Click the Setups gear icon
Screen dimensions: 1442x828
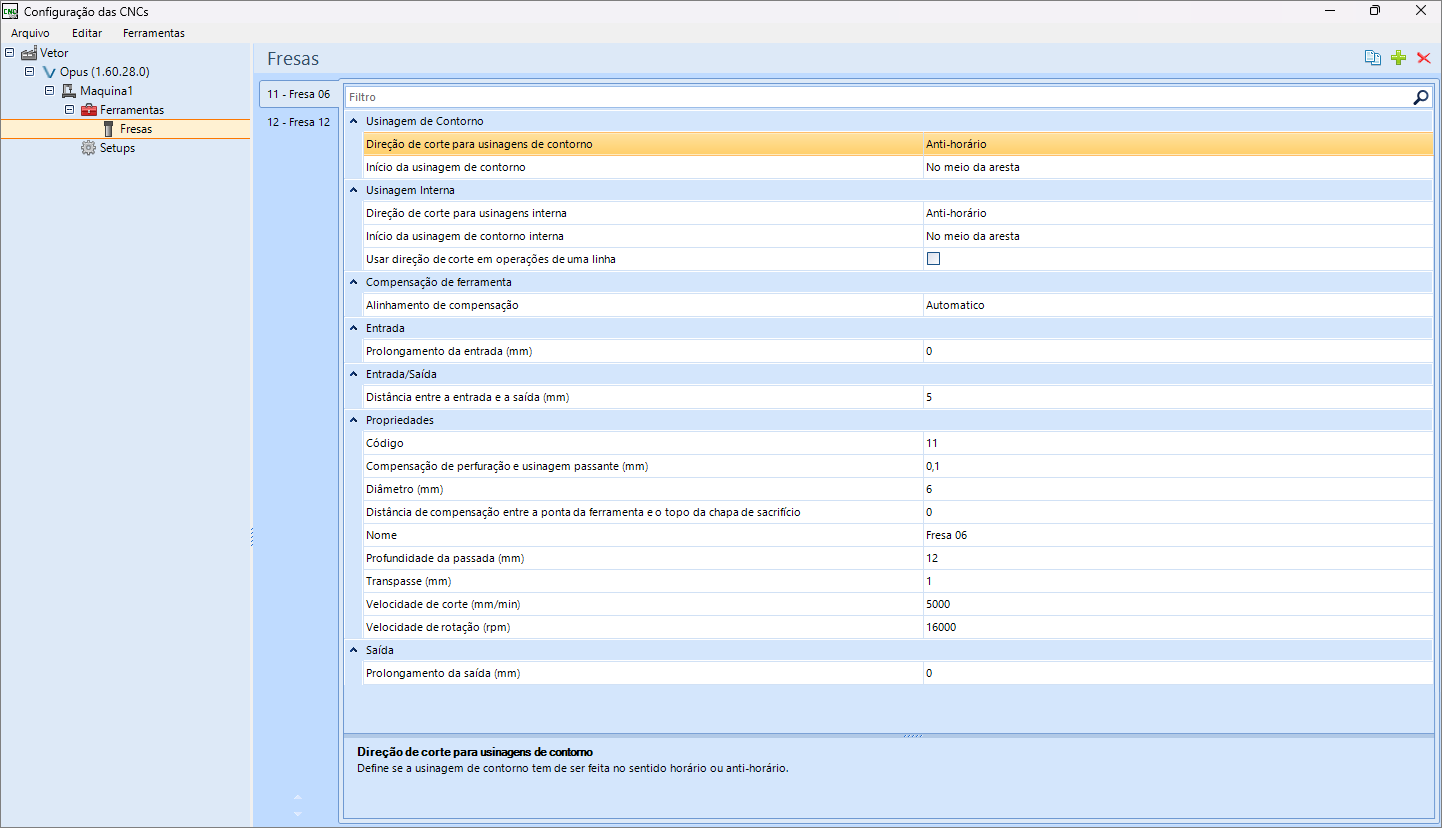coord(88,148)
